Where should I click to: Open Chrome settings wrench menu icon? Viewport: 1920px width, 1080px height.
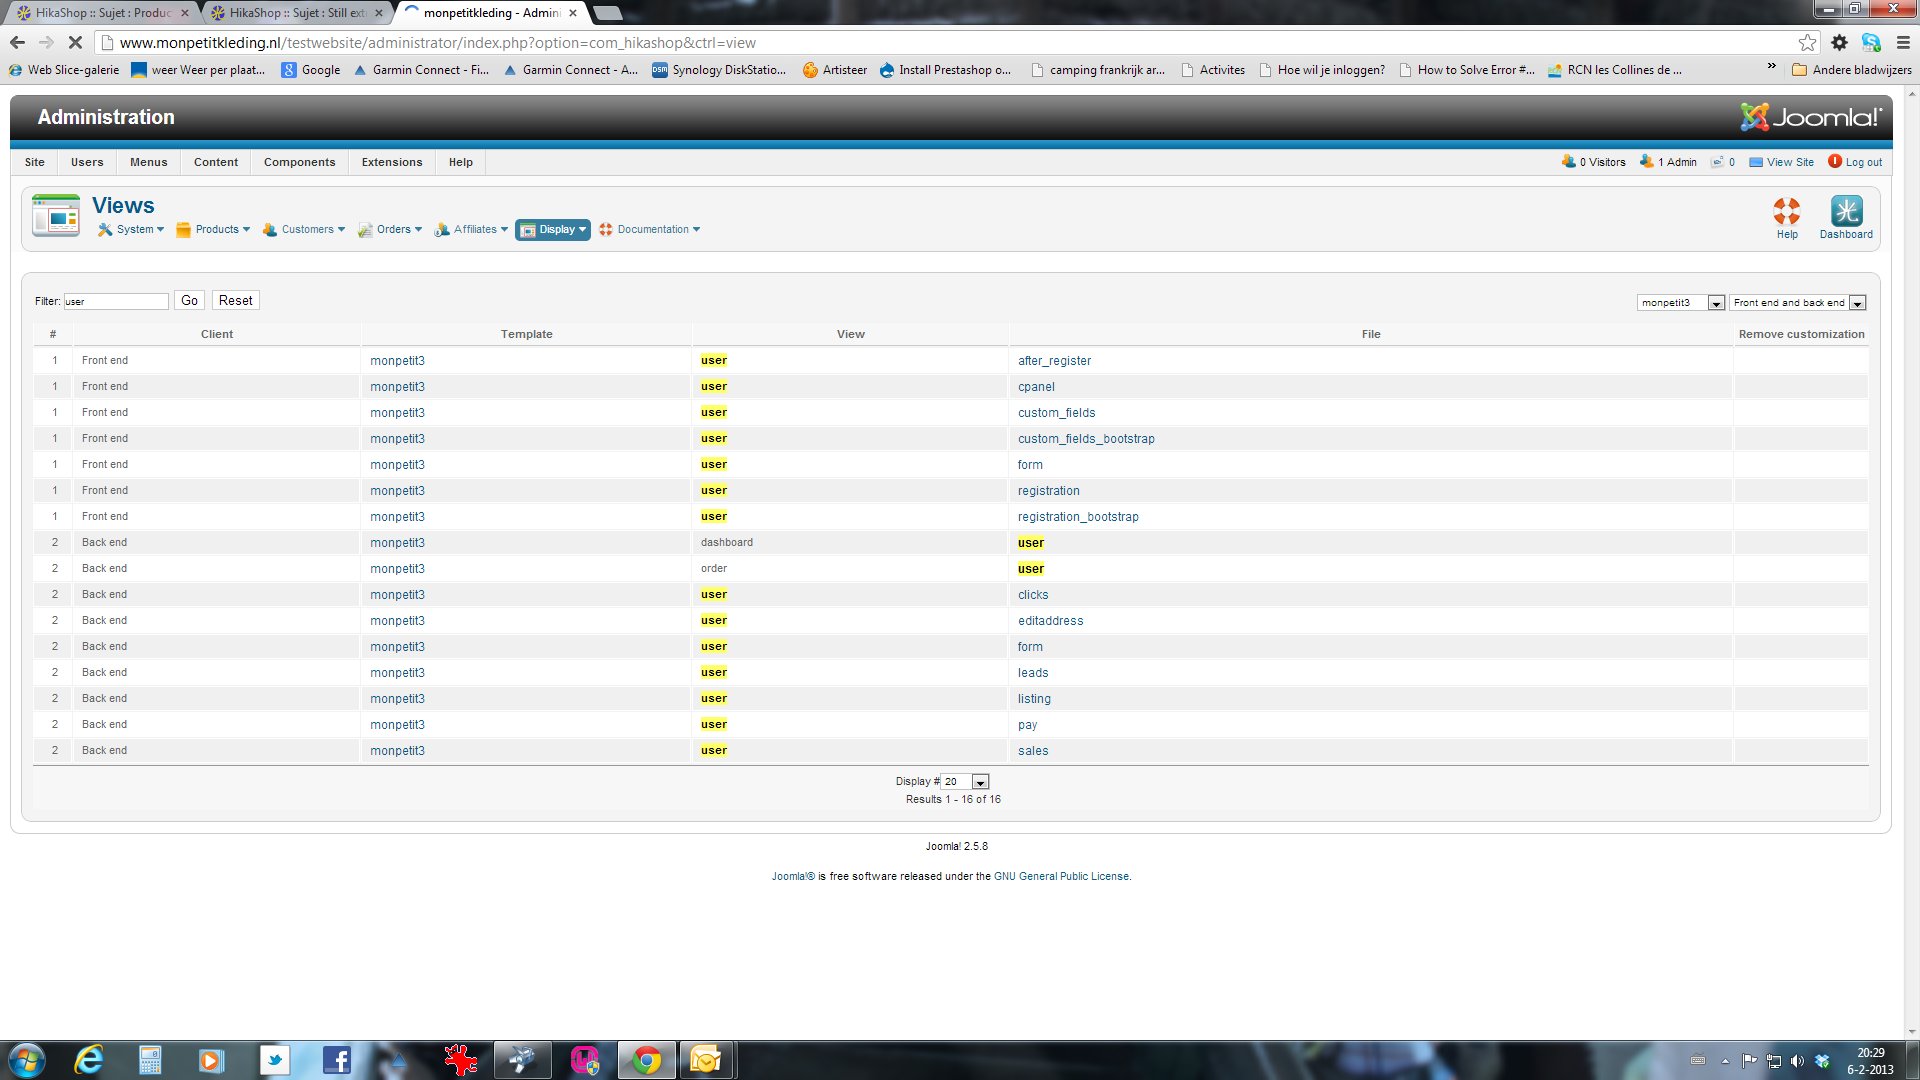1903,43
